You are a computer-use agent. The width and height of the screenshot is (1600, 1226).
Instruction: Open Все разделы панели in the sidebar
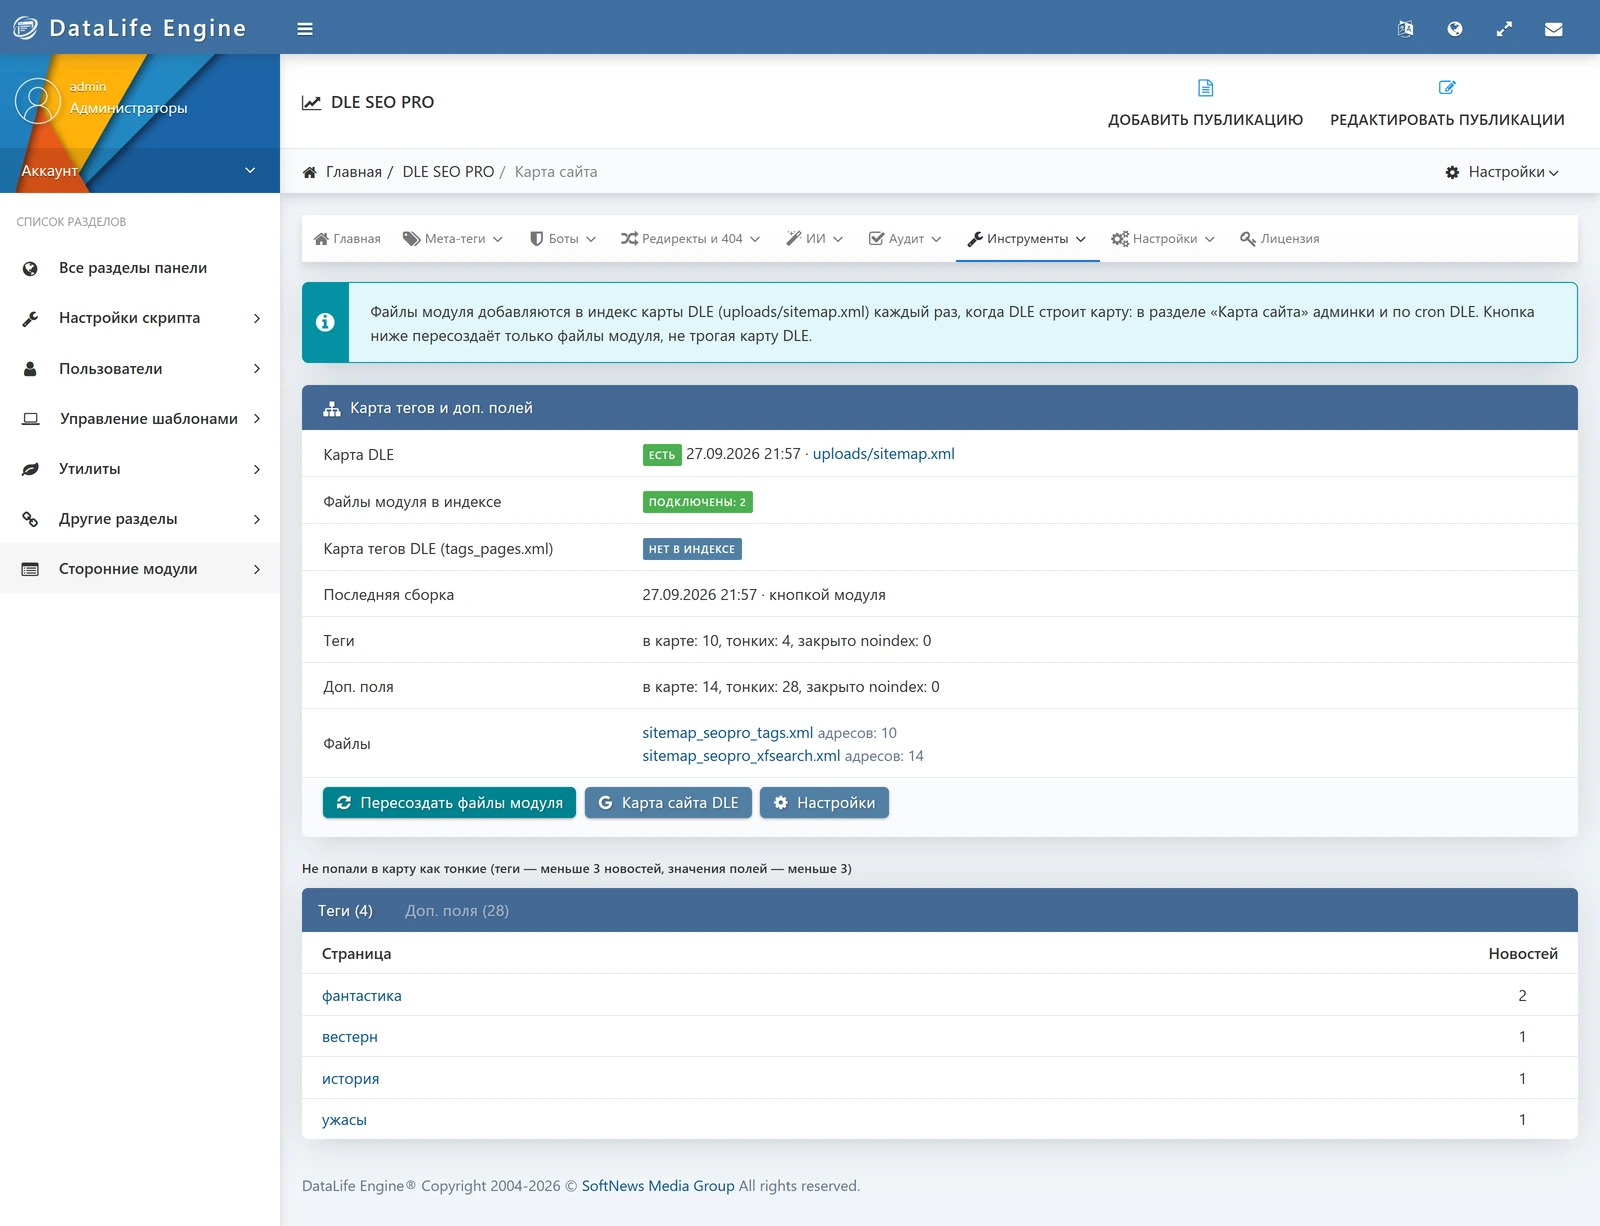click(x=140, y=268)
